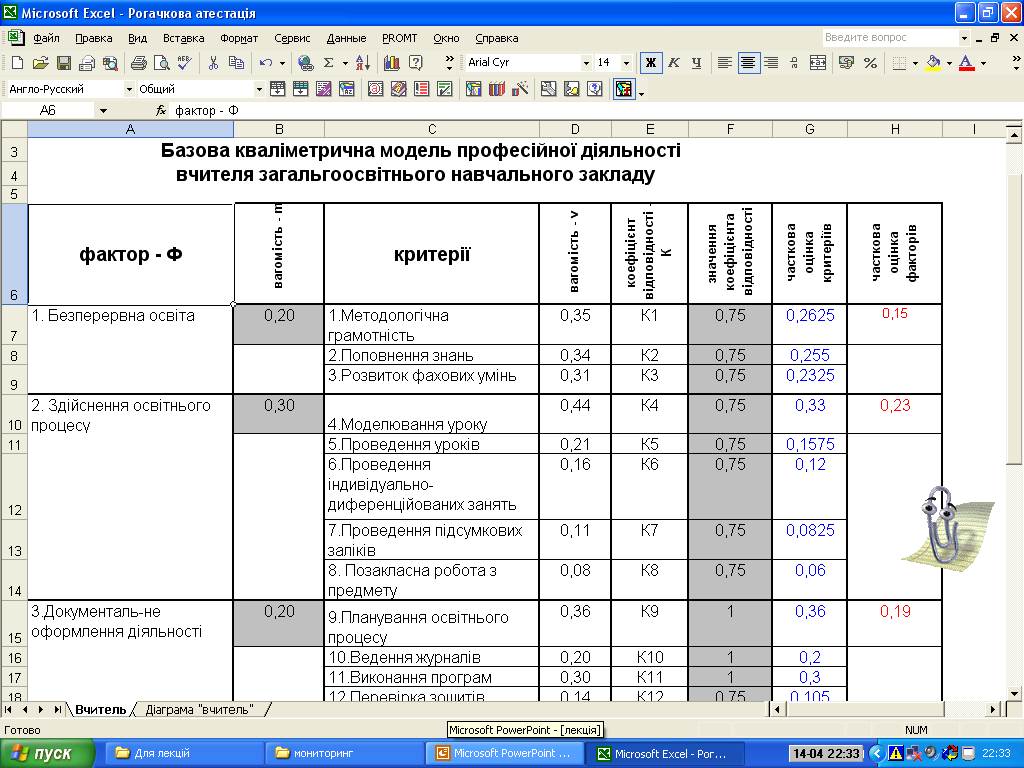Image resolution: width=1024 pixels, height=768 pixels.
Task: Open the font name dropdown (Arial Cyr)
Action: (586, 63)
